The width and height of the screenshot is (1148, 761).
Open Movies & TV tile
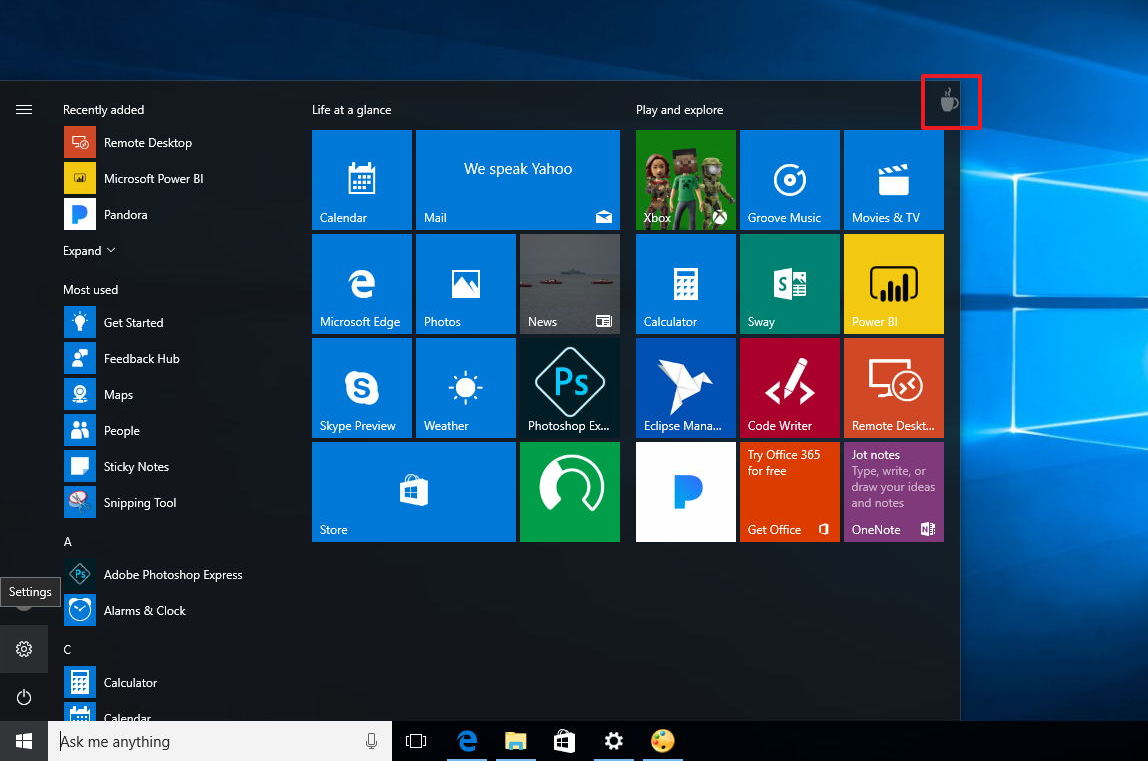[x=893, y=179]
